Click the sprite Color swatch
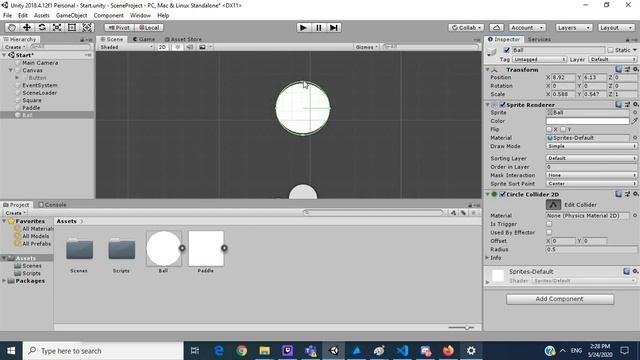Screen dimensions: 640x360 tap(588, 121)
